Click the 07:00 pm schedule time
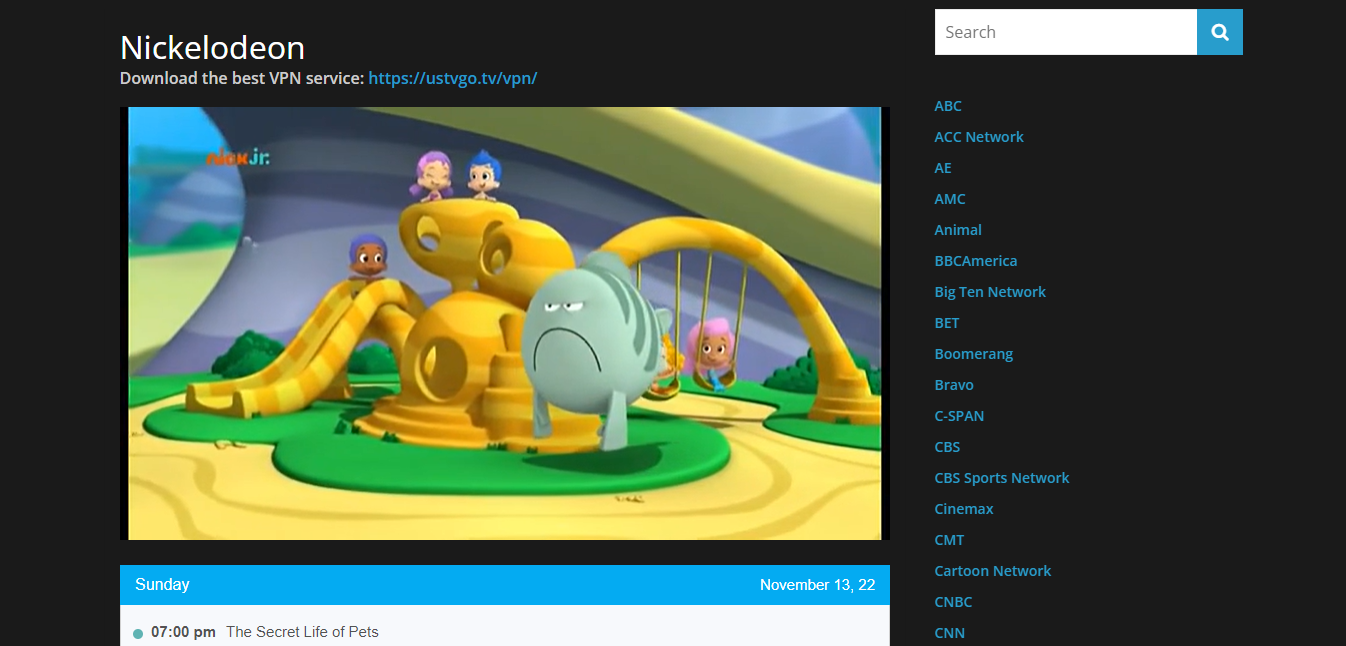 pos(183,632)
